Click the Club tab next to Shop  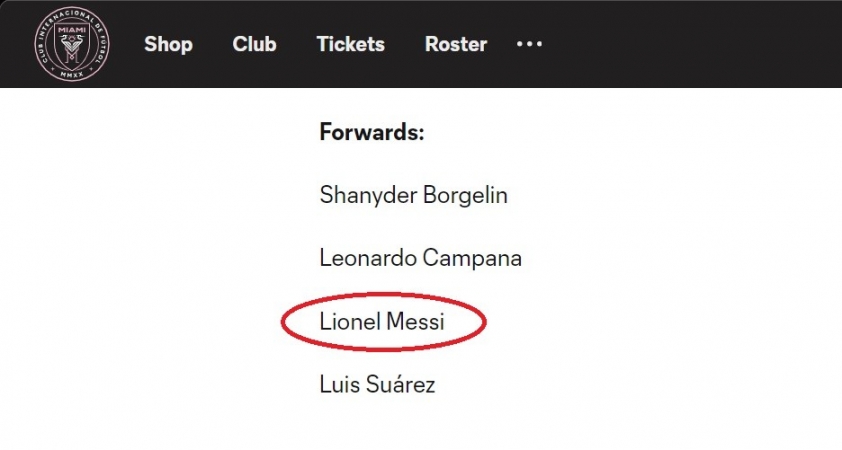(255, 44)
